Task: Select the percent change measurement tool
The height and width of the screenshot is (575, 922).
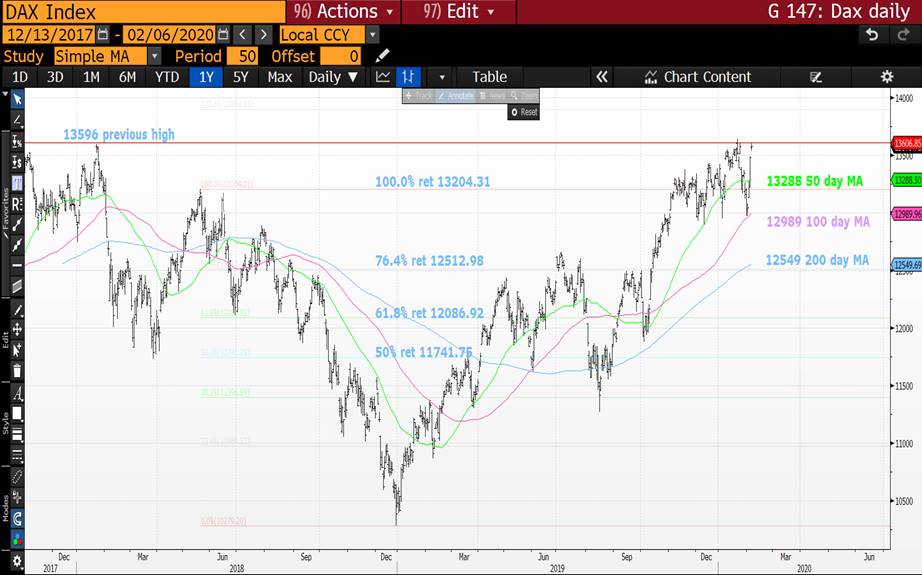Action: click(17, 141)
